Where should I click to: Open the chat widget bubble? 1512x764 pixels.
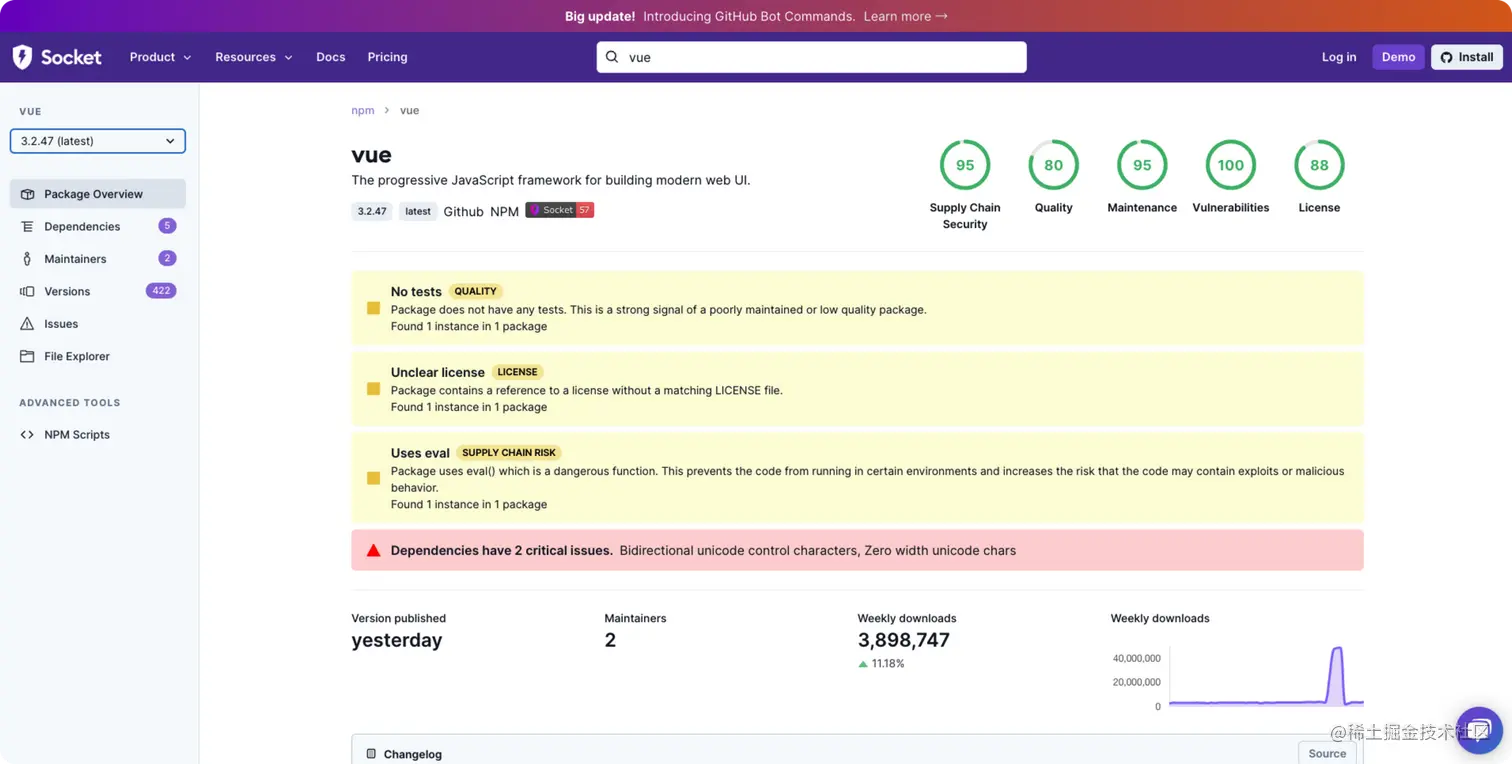pyautogui.click(x=1479, y=729)
